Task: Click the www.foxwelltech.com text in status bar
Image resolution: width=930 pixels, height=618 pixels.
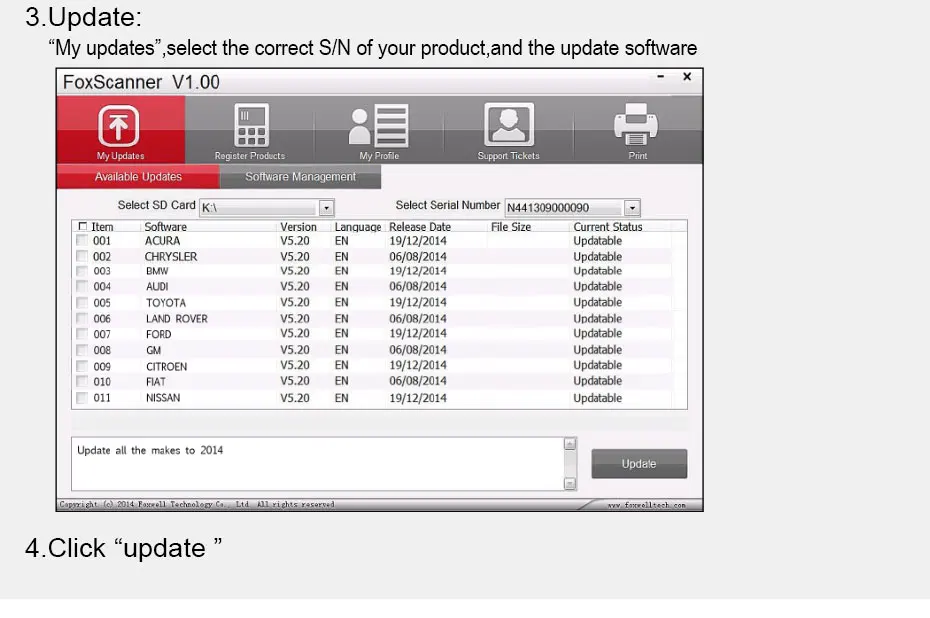Action: 646,505
